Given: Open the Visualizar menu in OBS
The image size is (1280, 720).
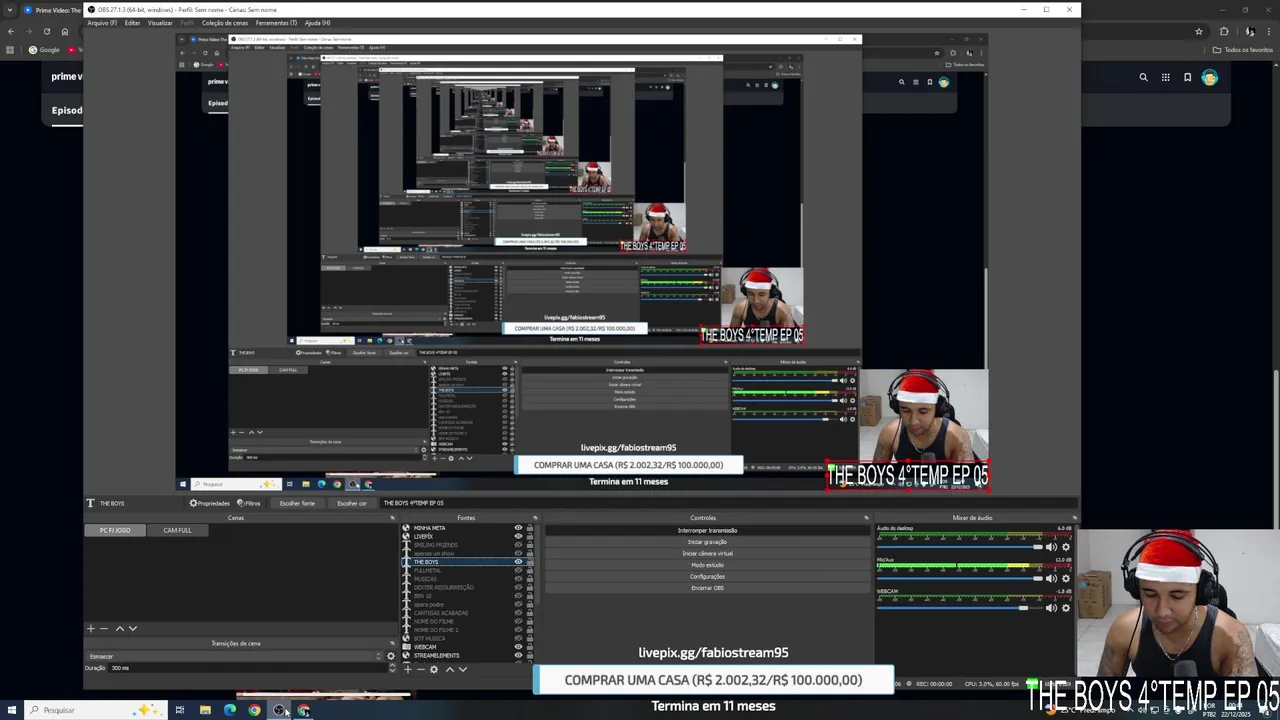Looking at the screenshot, I should point(160,23).
